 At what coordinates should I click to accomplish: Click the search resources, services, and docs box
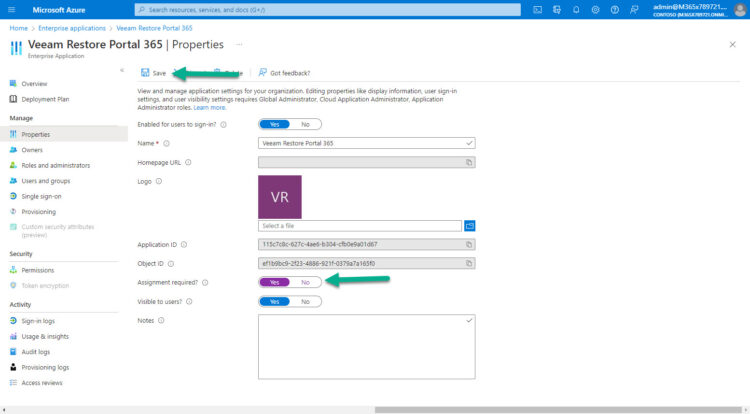(x=328, y=10)
